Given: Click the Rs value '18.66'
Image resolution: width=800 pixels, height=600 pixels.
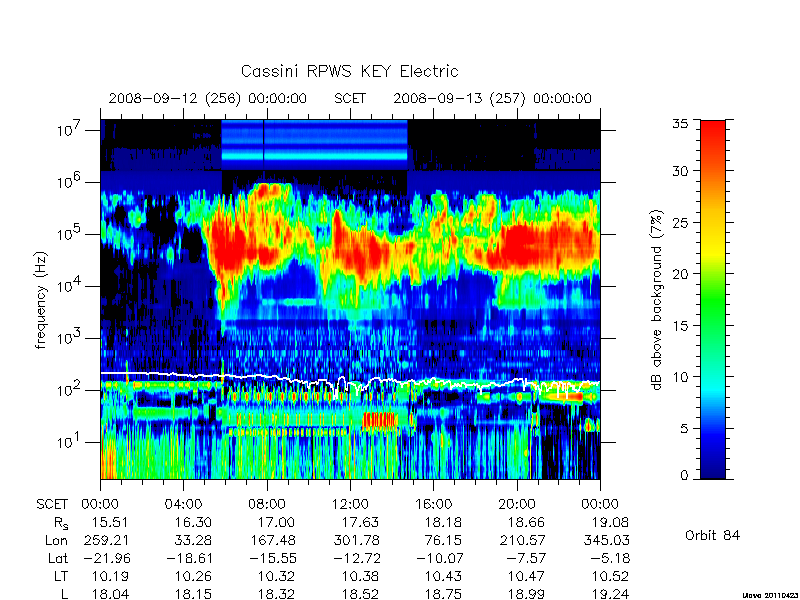Looking at the screenshot, I should click(x=527, y=522).
